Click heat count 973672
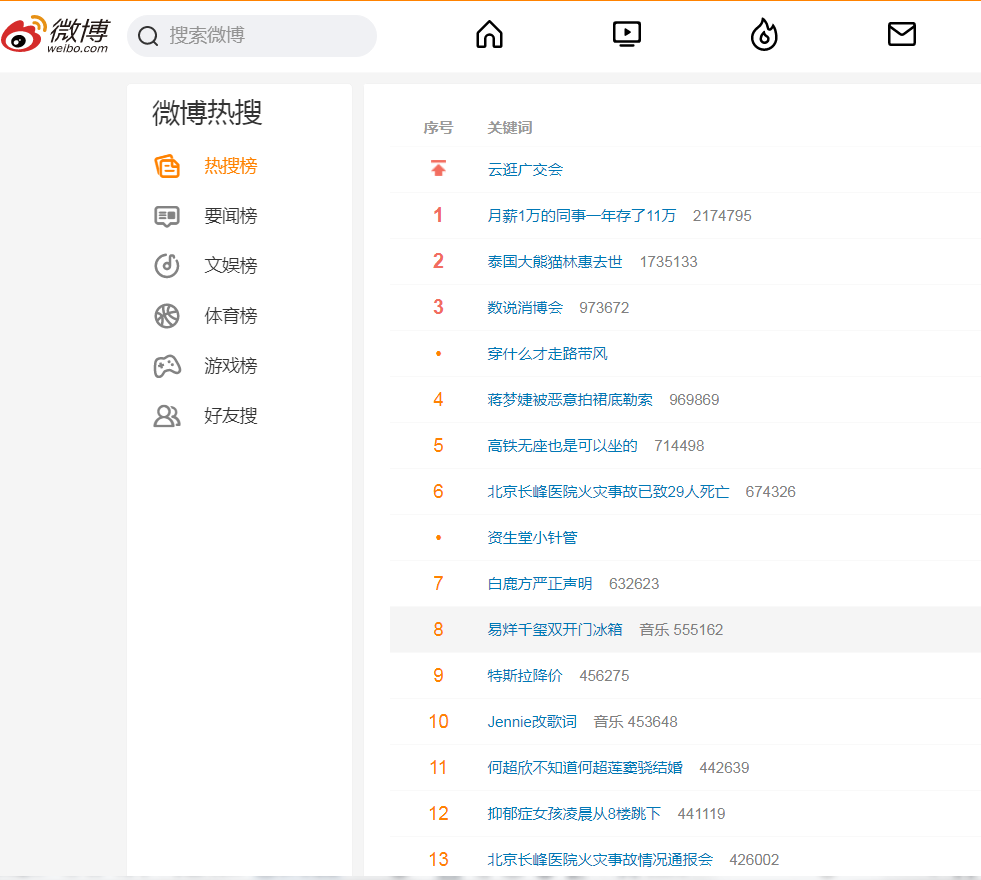The width and height of the screenshot is (981, 880). click(x=604, y=308)
